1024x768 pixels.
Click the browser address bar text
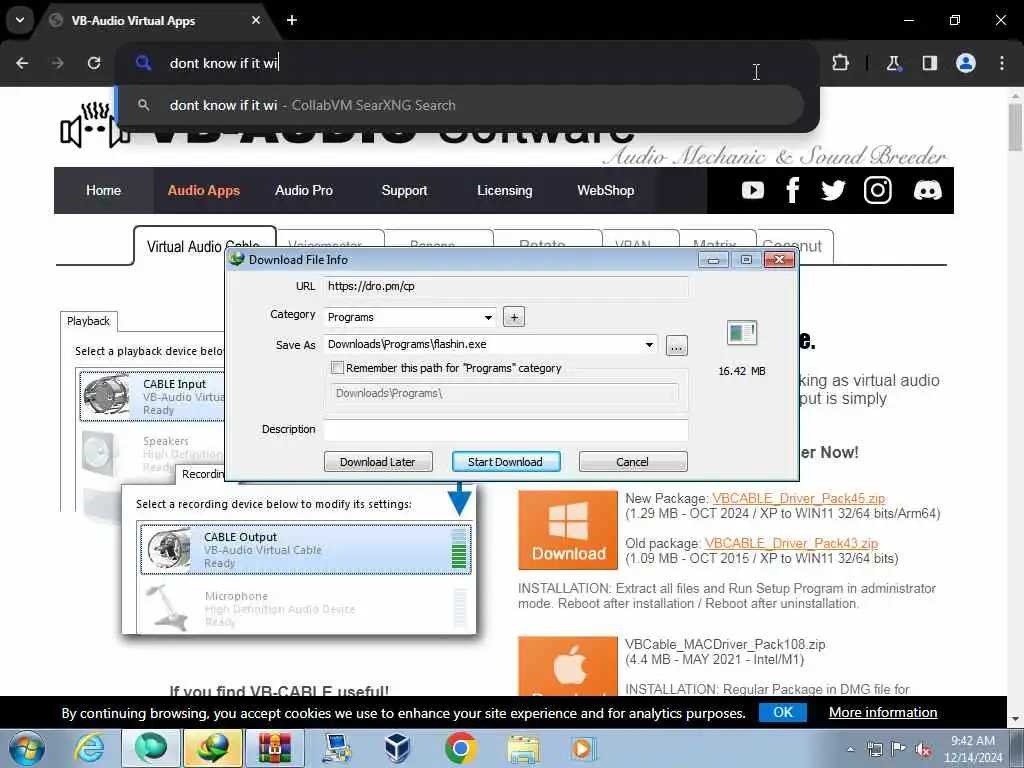pos(223,63)
